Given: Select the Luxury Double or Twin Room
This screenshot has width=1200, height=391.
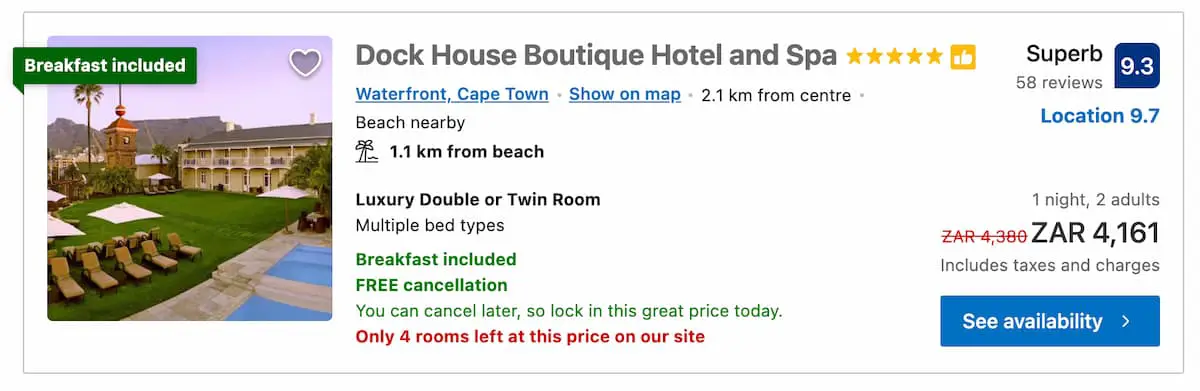Looking at the screenshot, I should (x=478, y=199).
